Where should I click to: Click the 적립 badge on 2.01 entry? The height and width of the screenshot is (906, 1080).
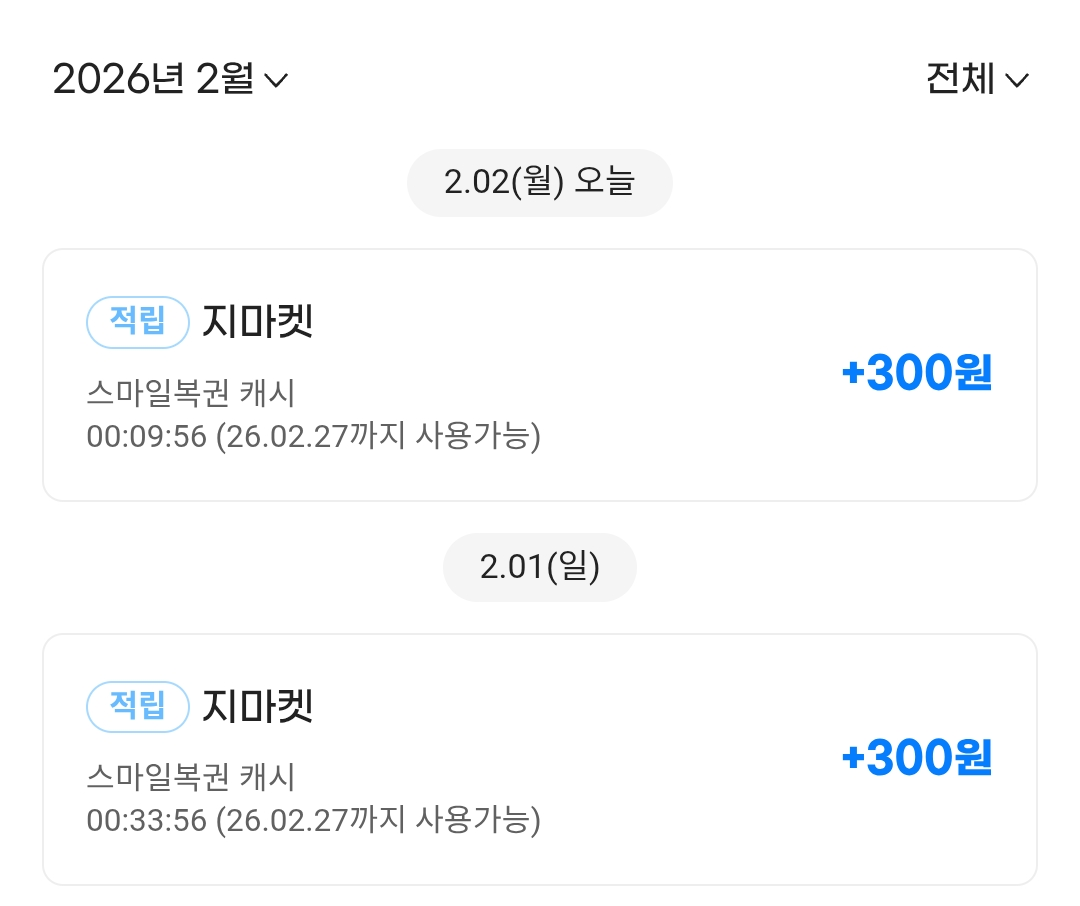pos(138,706)
